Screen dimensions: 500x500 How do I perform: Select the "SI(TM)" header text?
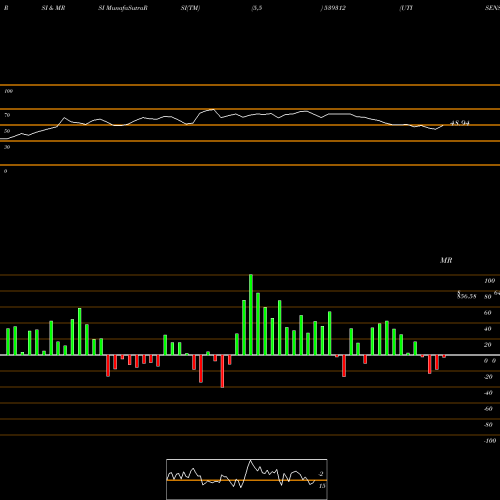tap(190, 8)
